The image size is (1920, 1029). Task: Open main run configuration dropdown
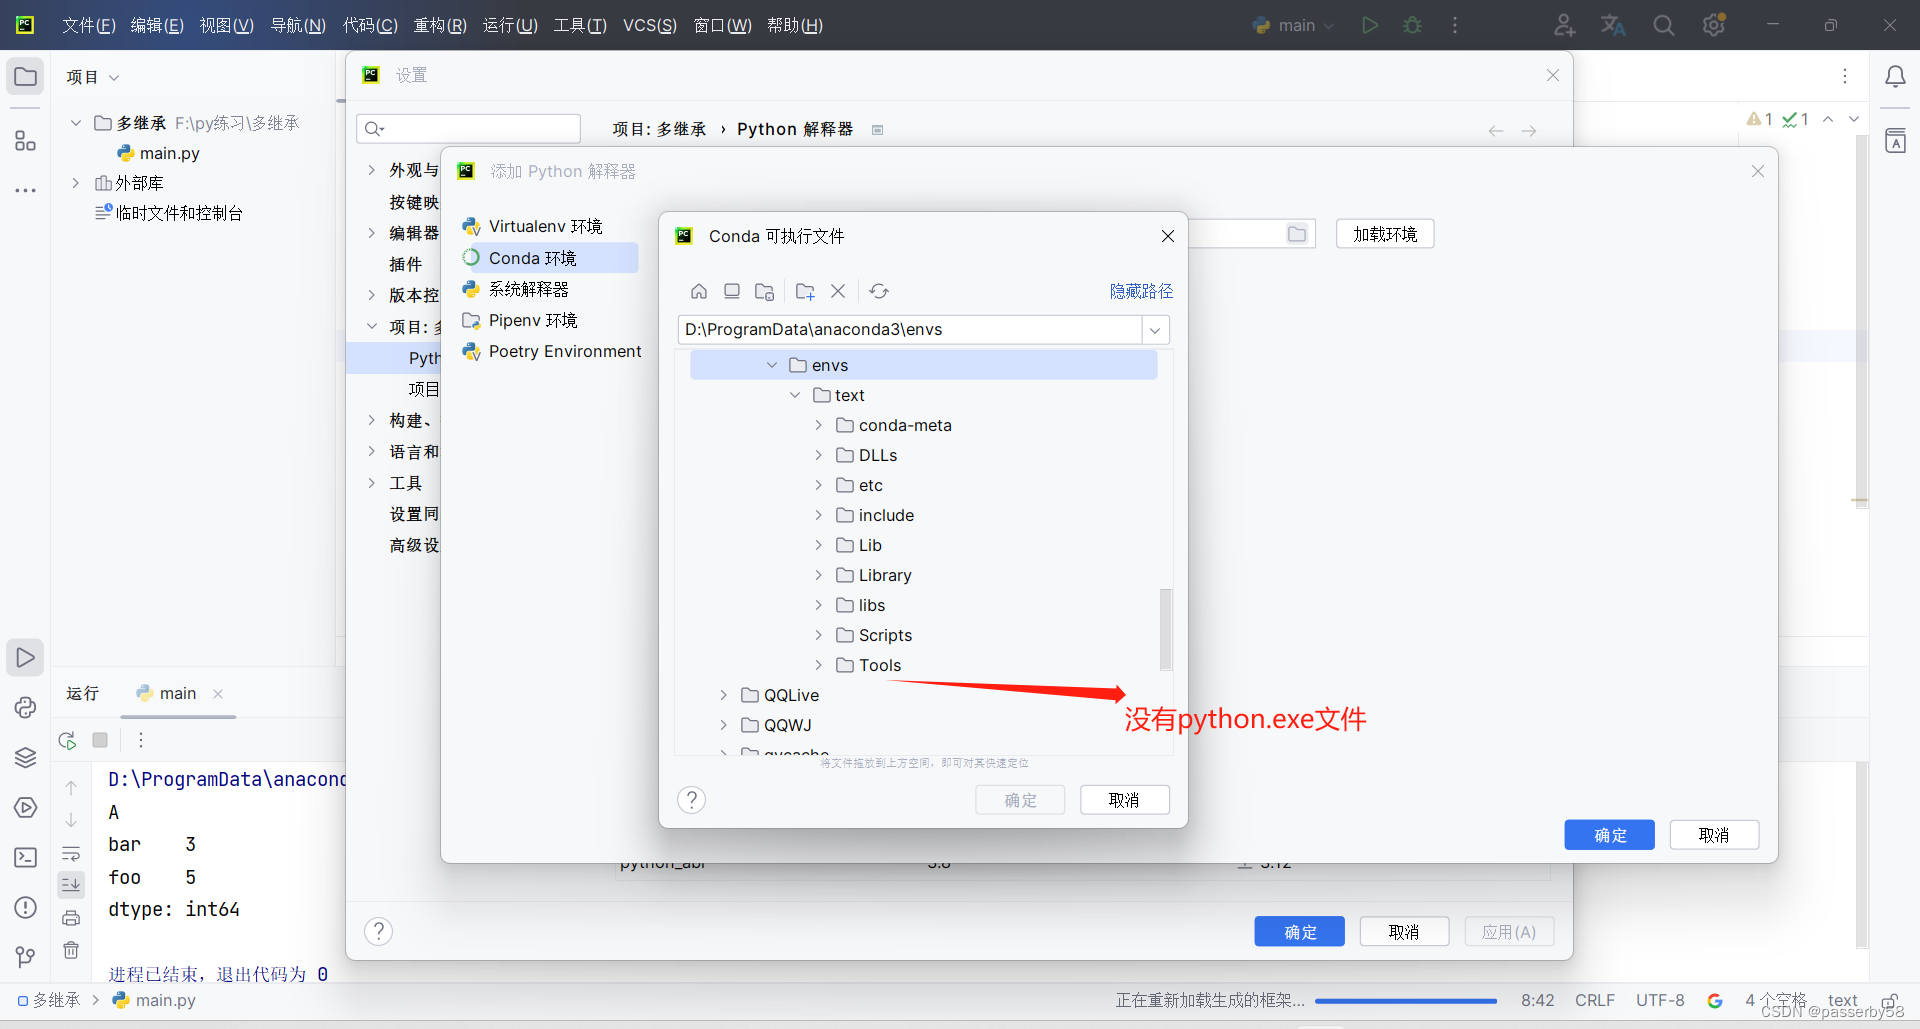point(1293,25)
